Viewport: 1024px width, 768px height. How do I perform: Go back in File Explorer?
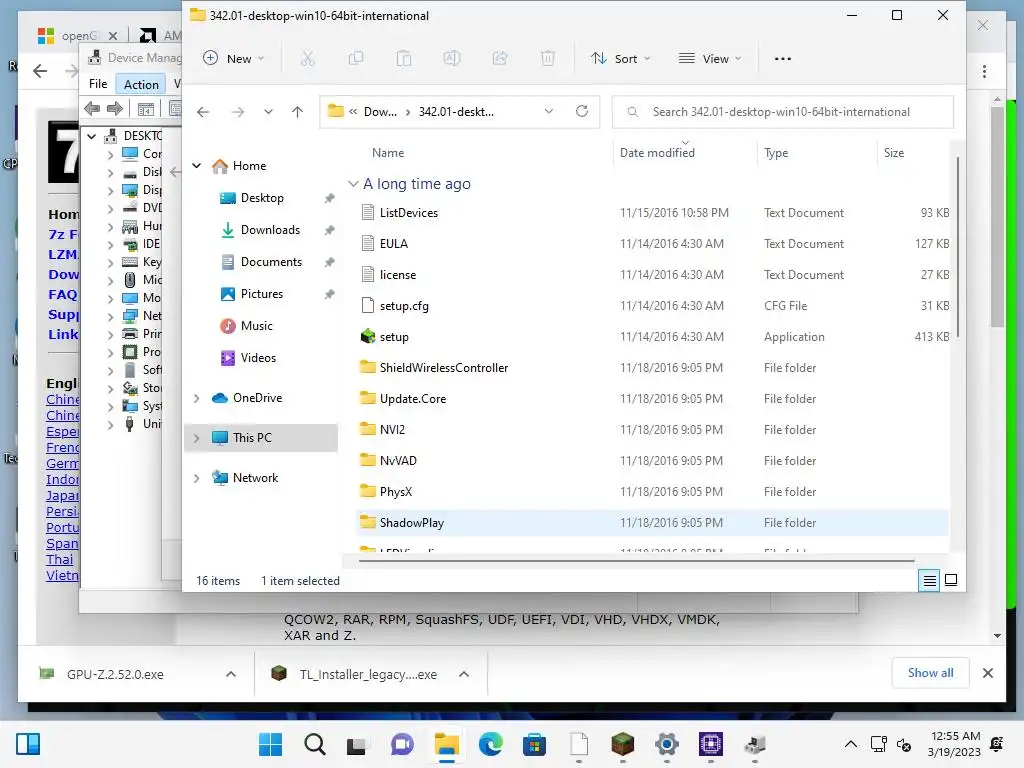click(x=203, y=112)
